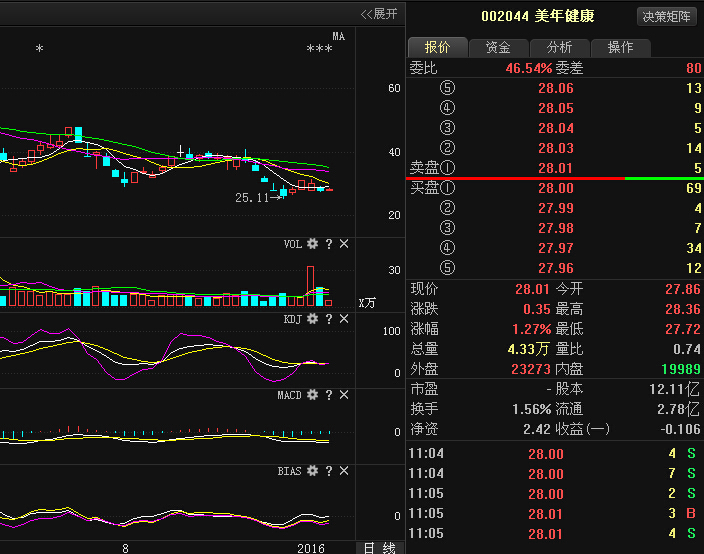Image resolution: width=704 pixels, height=554 pixels.
Task: Select buy level 2 price 27.99
Action: 556,208
